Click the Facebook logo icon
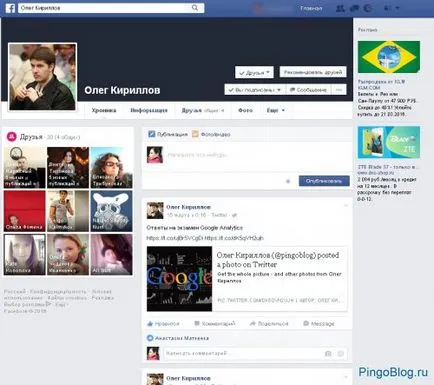The width and height of the screenshot is (434, 385). (x=10, y=8)
